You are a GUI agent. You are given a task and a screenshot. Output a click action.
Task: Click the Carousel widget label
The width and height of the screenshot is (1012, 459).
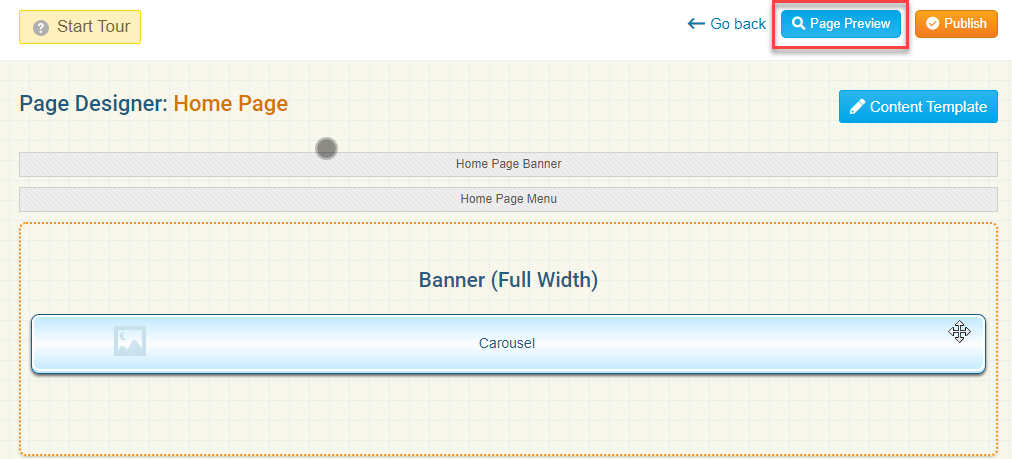coord(507,343)
